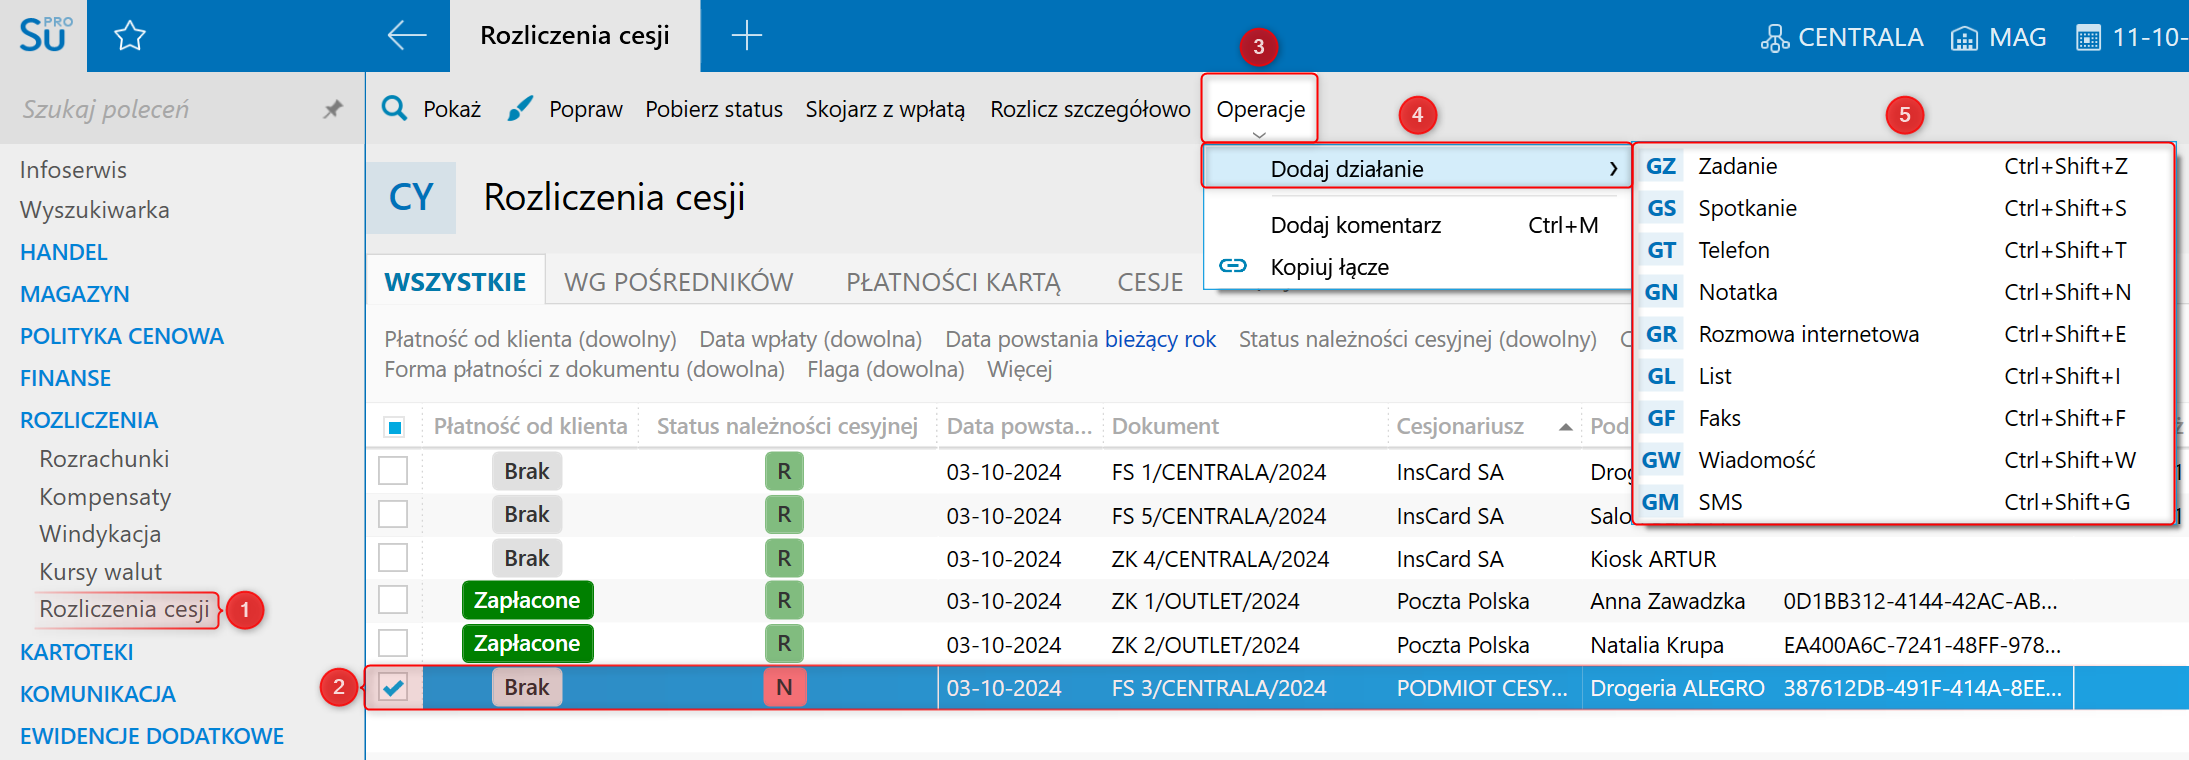The image size is (2189, 760).
Task: Click the GT Telefon icon
Action: point(1661,250)
